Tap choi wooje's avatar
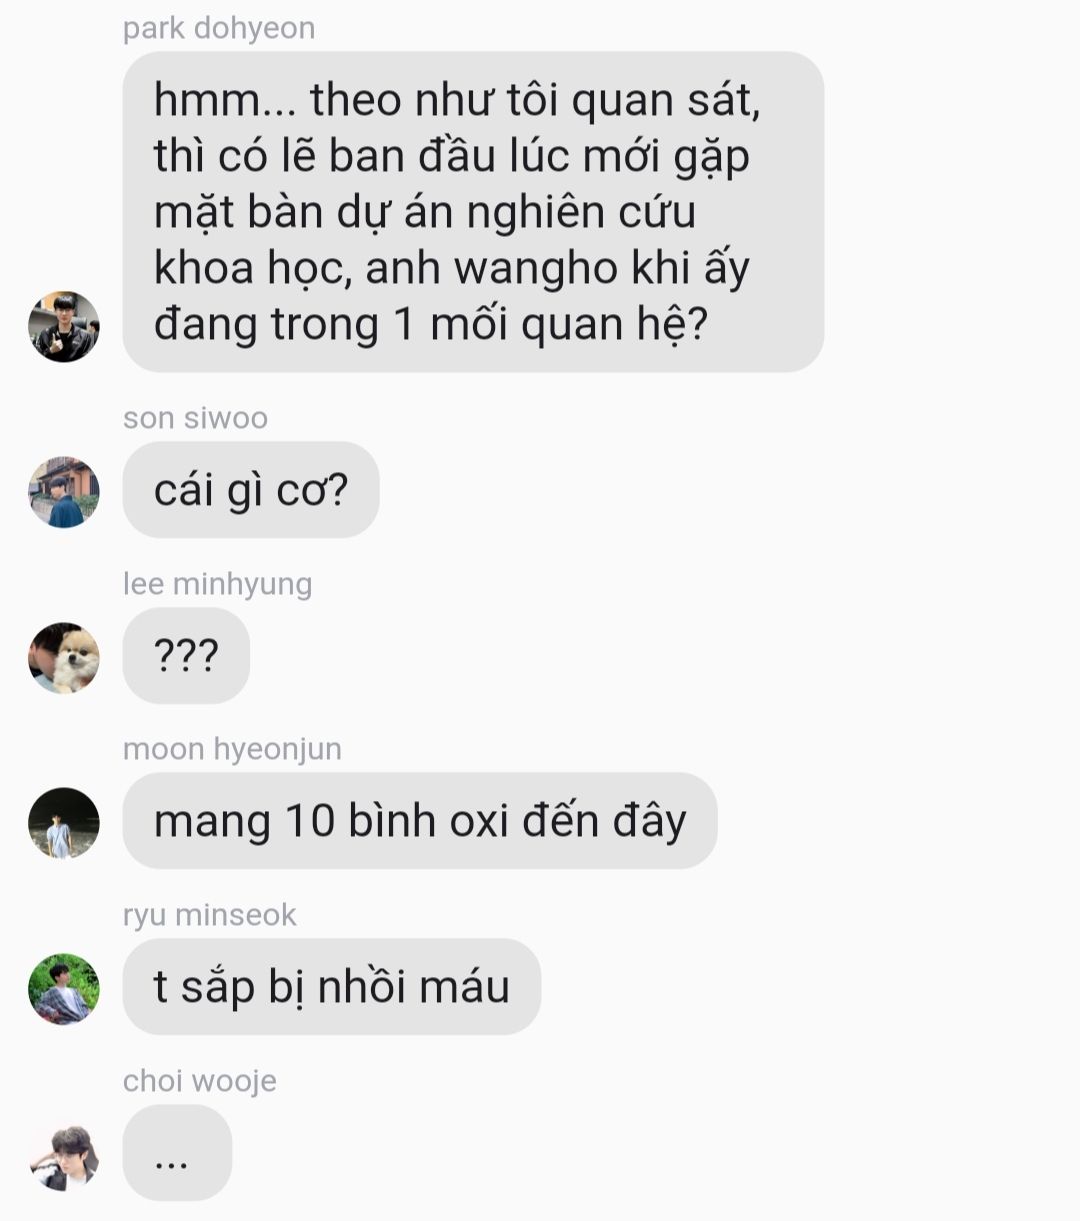1080x1221 pixels. pos(64,1155)
